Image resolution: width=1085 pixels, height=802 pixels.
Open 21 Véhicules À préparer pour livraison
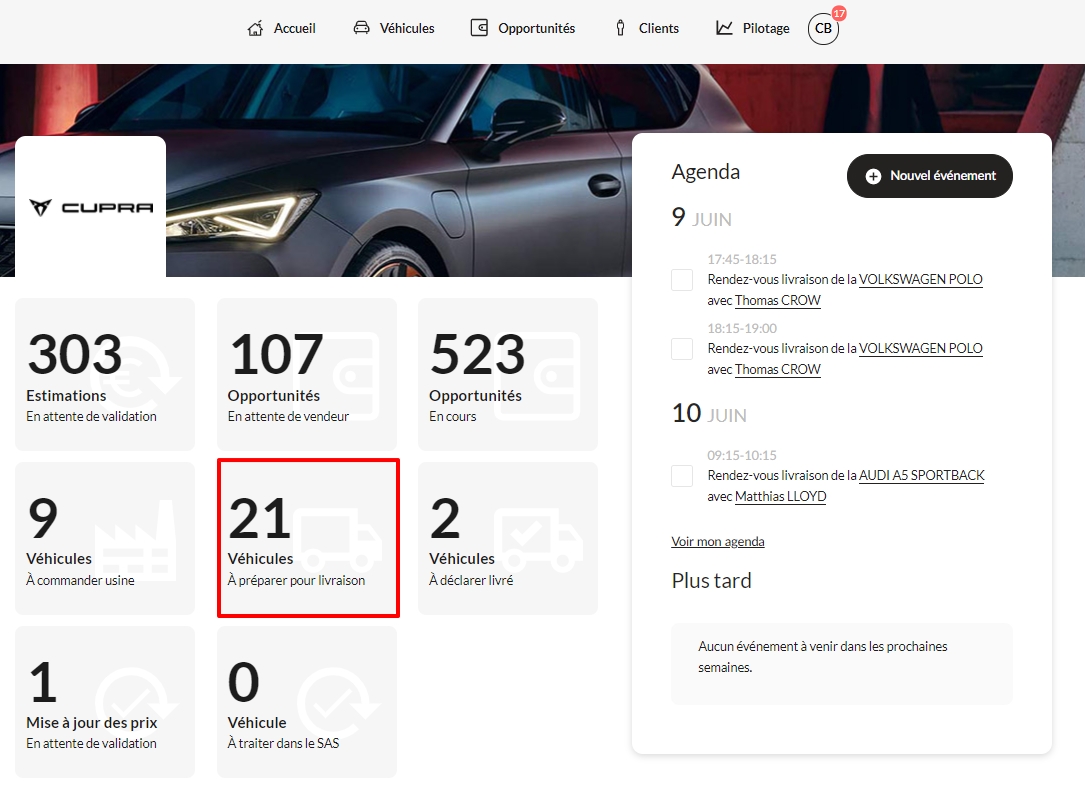coord(308,538)
